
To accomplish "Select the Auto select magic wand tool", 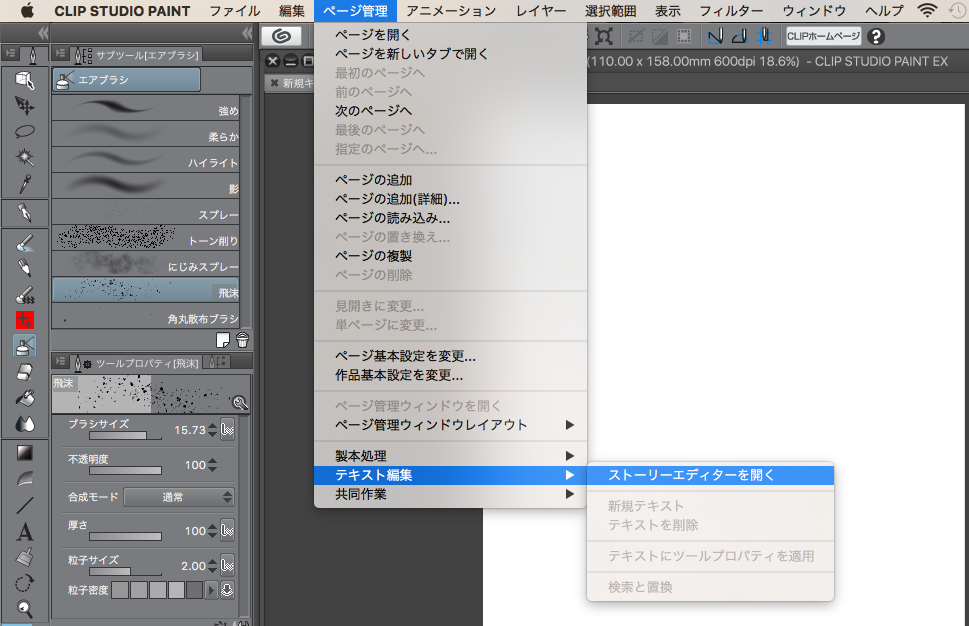I will tap(25, 158).
